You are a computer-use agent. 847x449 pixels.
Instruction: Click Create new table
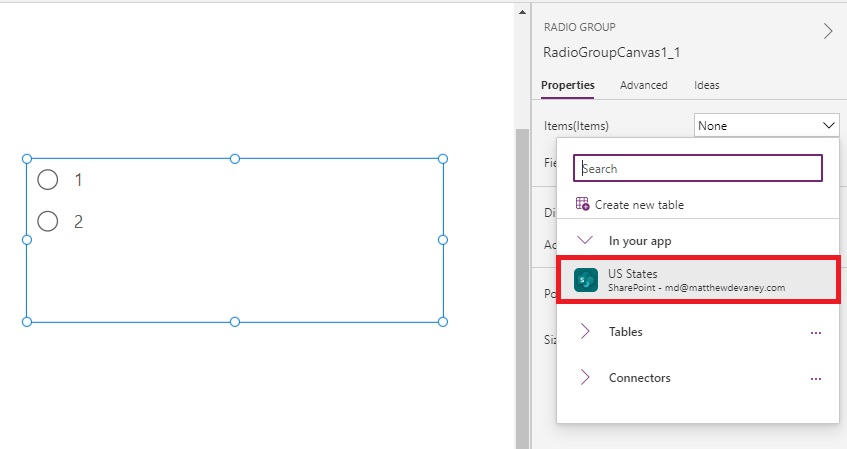pos(639,205)
